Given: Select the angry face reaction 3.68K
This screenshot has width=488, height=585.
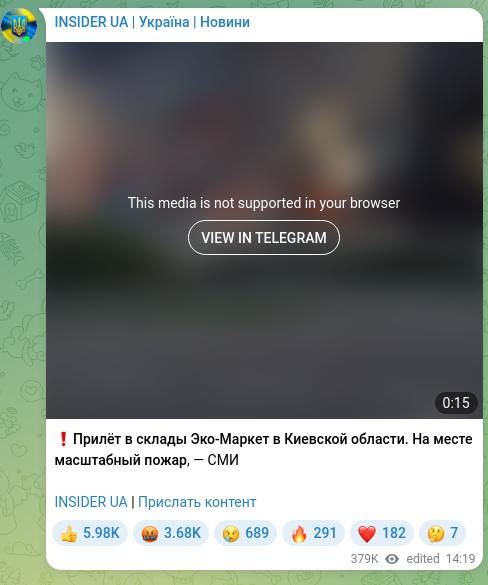Looking at the screenshot, I should (x=171, y=533).
